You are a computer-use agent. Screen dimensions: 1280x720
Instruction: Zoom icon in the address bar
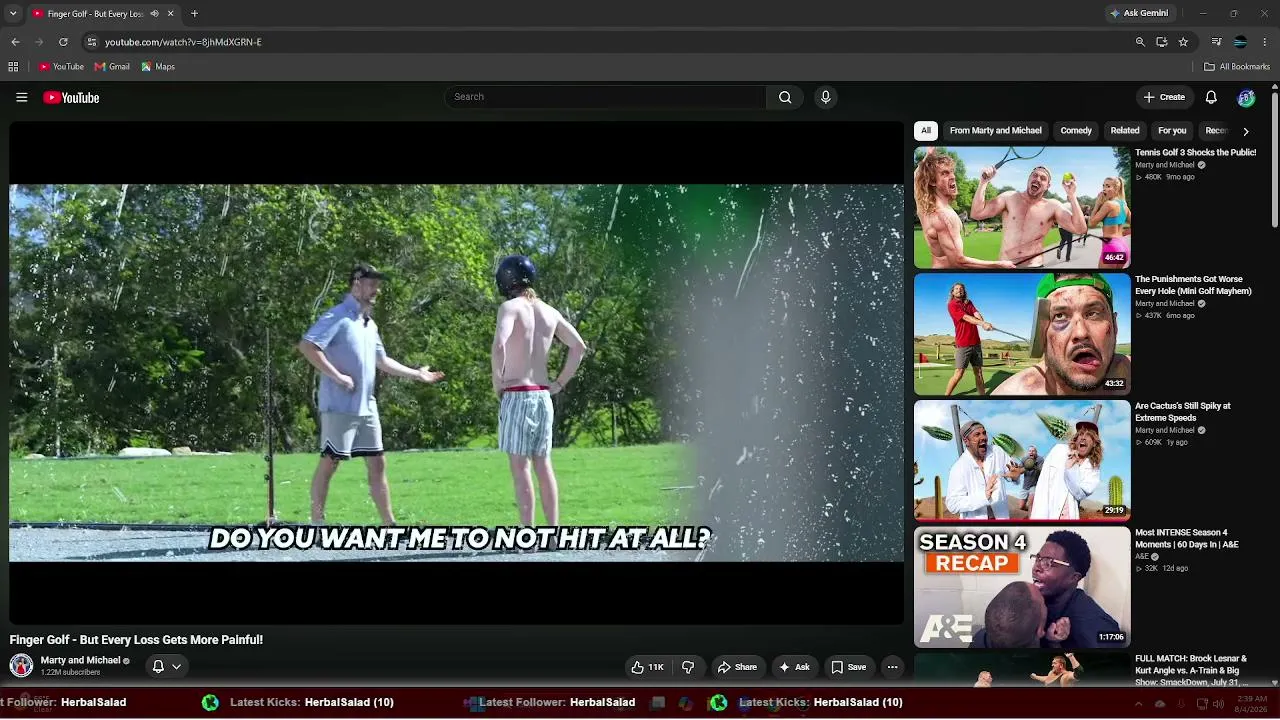[x=1140, y=42]
